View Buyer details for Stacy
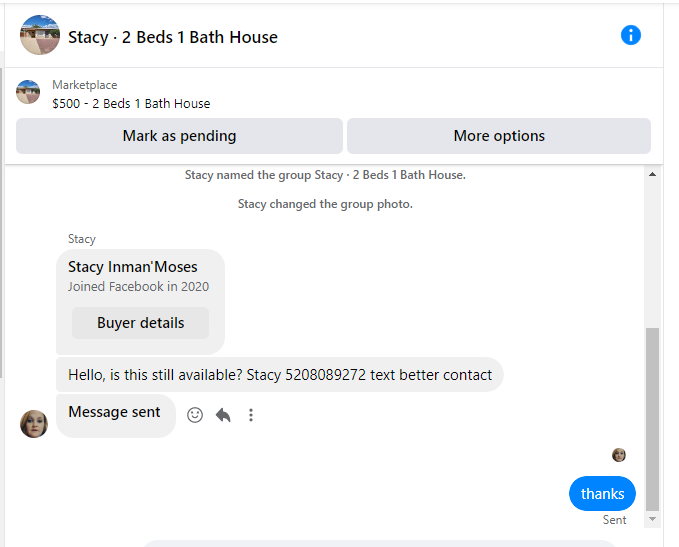This screenshot has height=547, width=679. click(x=140, y=323)
